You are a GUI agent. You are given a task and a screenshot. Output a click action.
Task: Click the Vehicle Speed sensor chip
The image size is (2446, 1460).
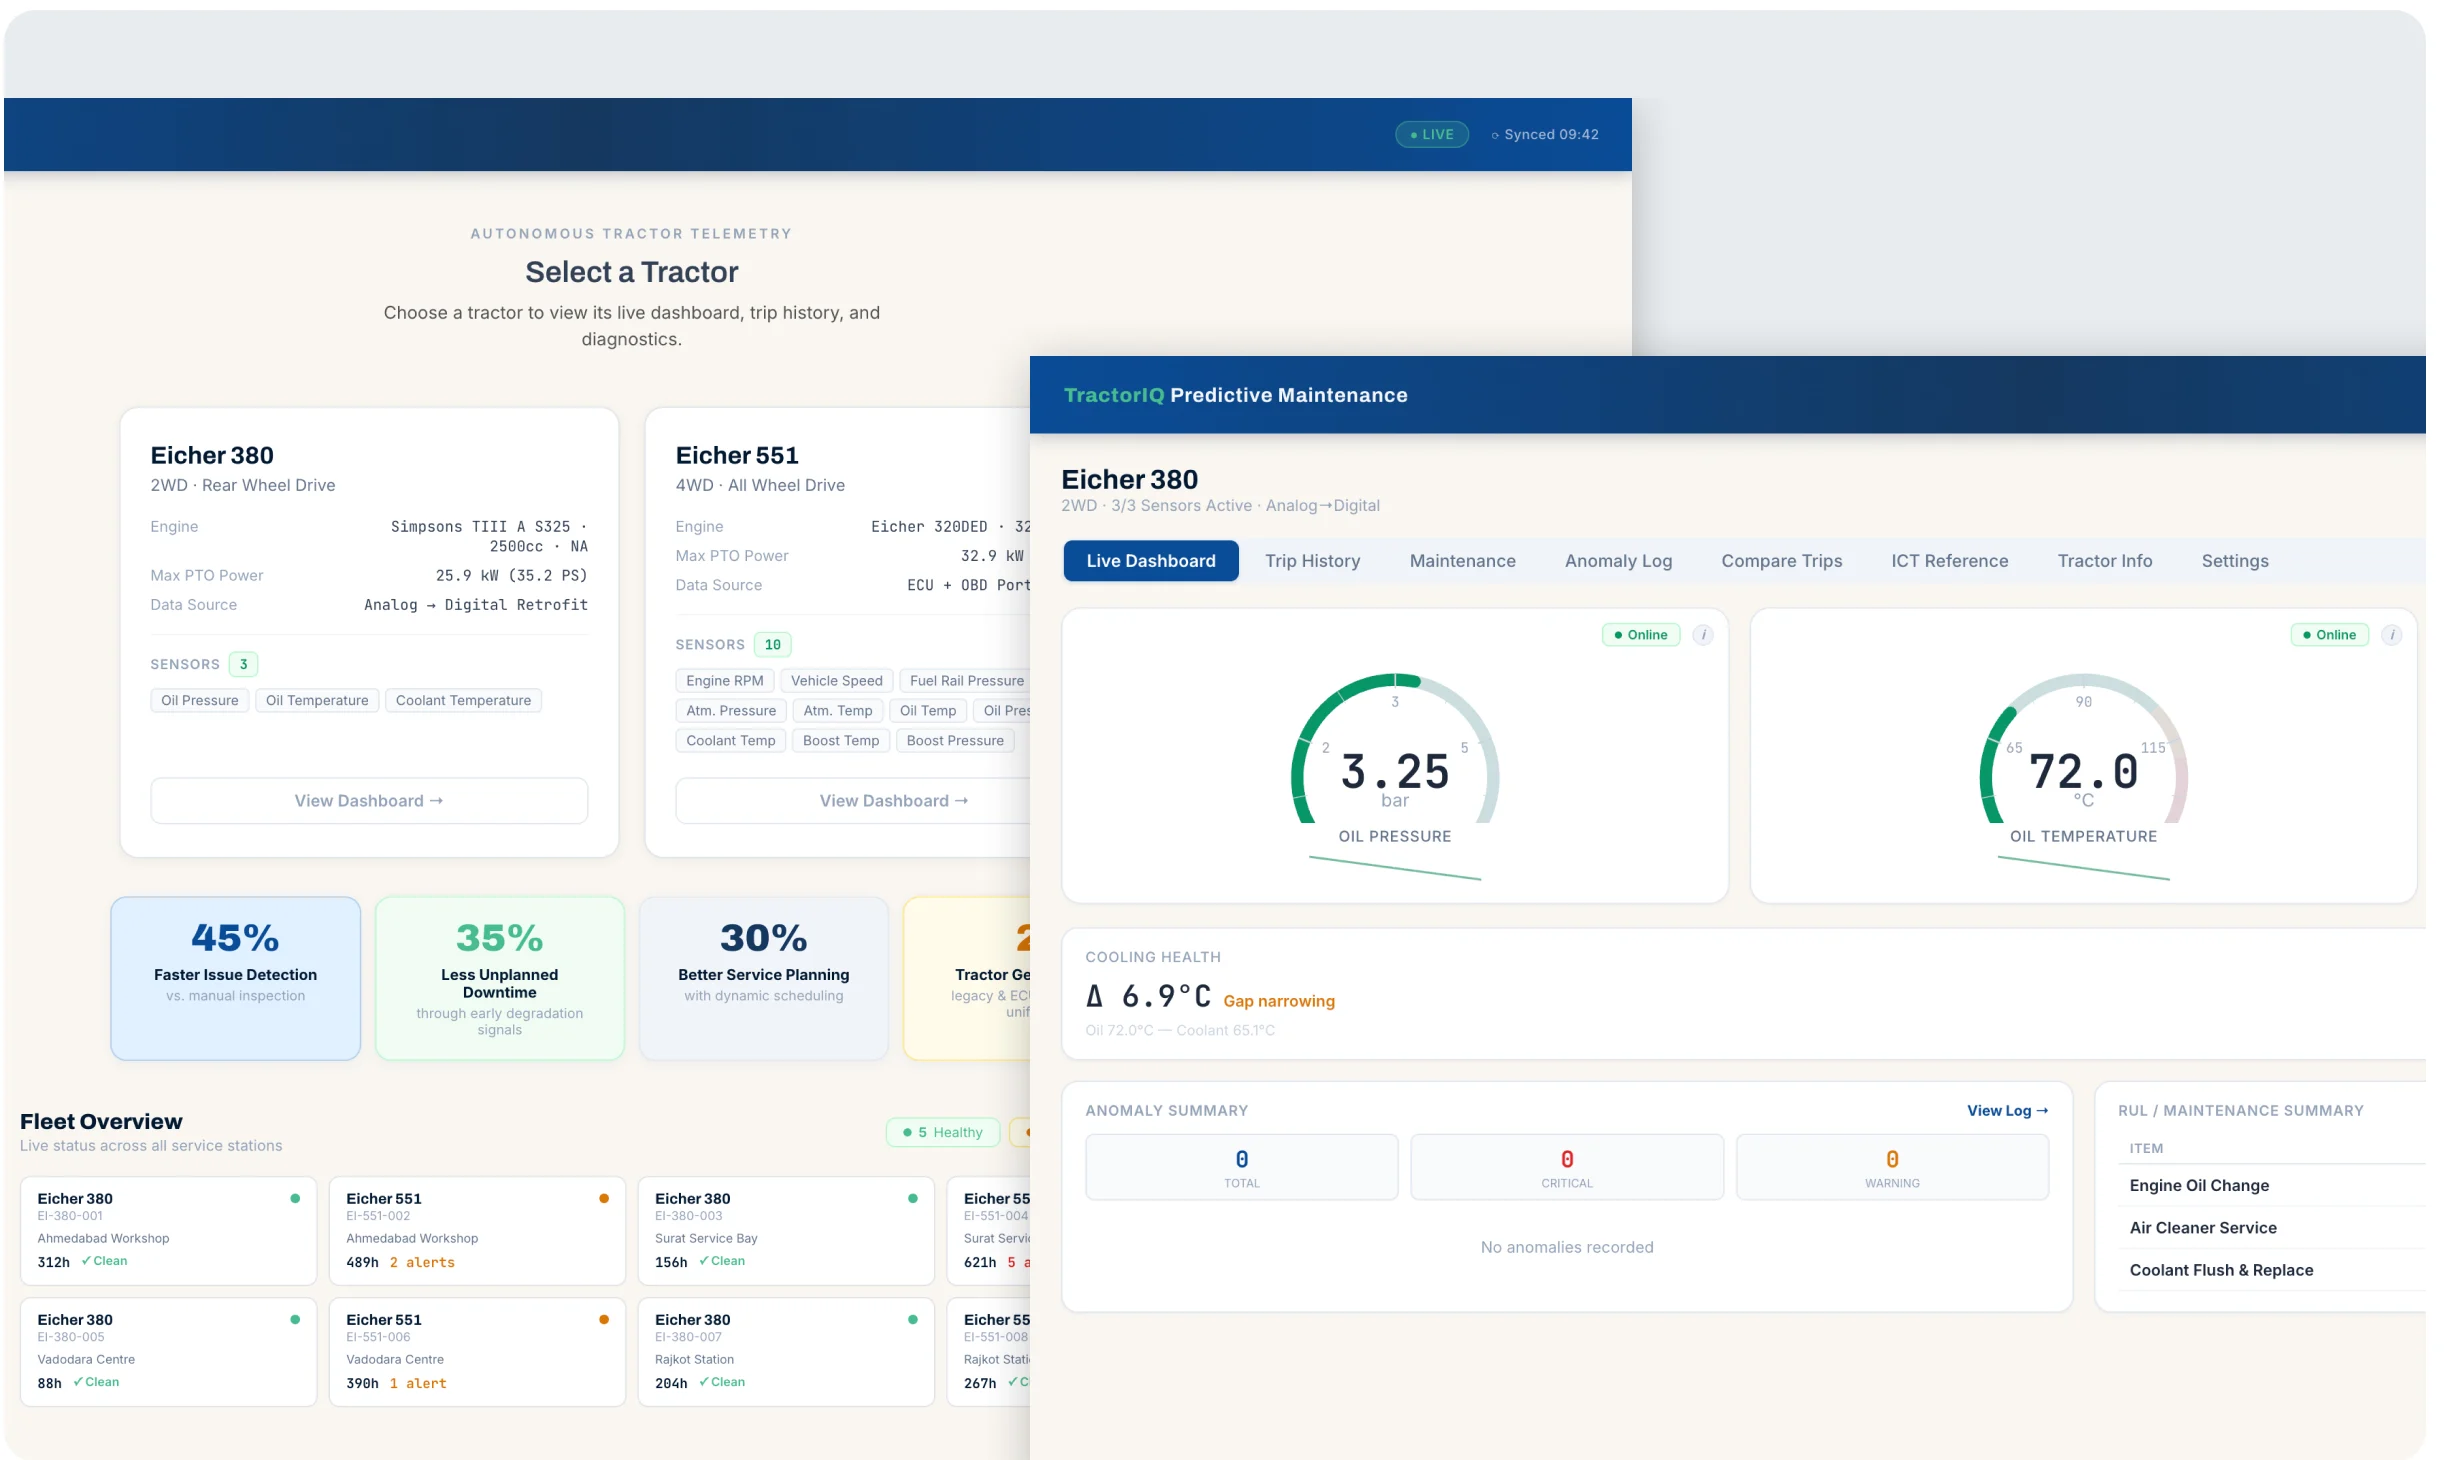click(837, 681)
